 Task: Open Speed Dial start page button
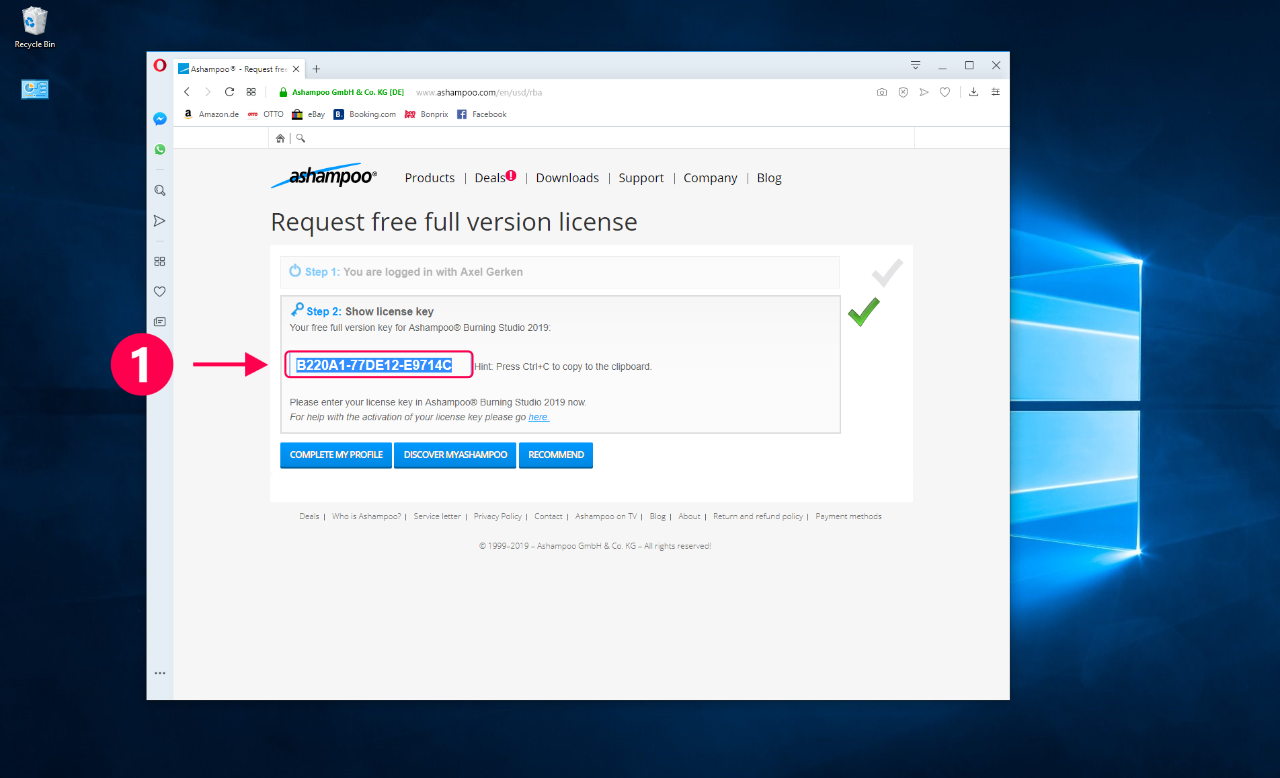[251, 92]
